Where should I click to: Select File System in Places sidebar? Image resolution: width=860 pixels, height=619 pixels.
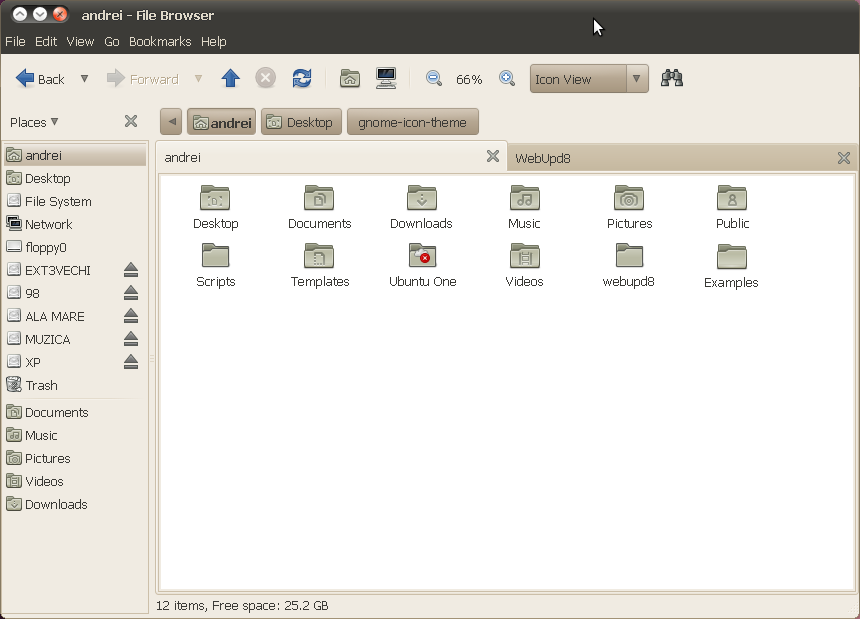pyautogui.click(x=75, y=201)
